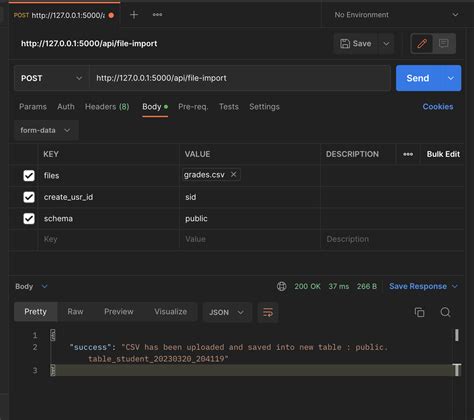Copy response with copy icon

[419, 312]
